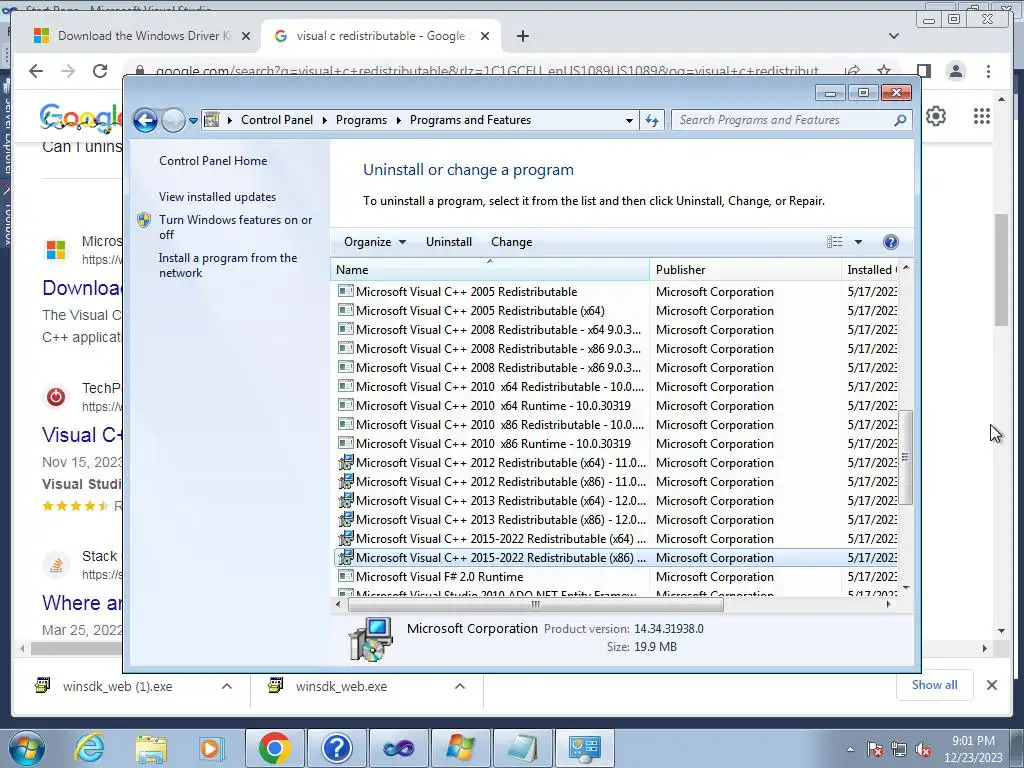Open Chrome tab search dropdown chevron
Image resolution: width=1024 pixels, height=768 pixels.
click(x=893, y=36)
